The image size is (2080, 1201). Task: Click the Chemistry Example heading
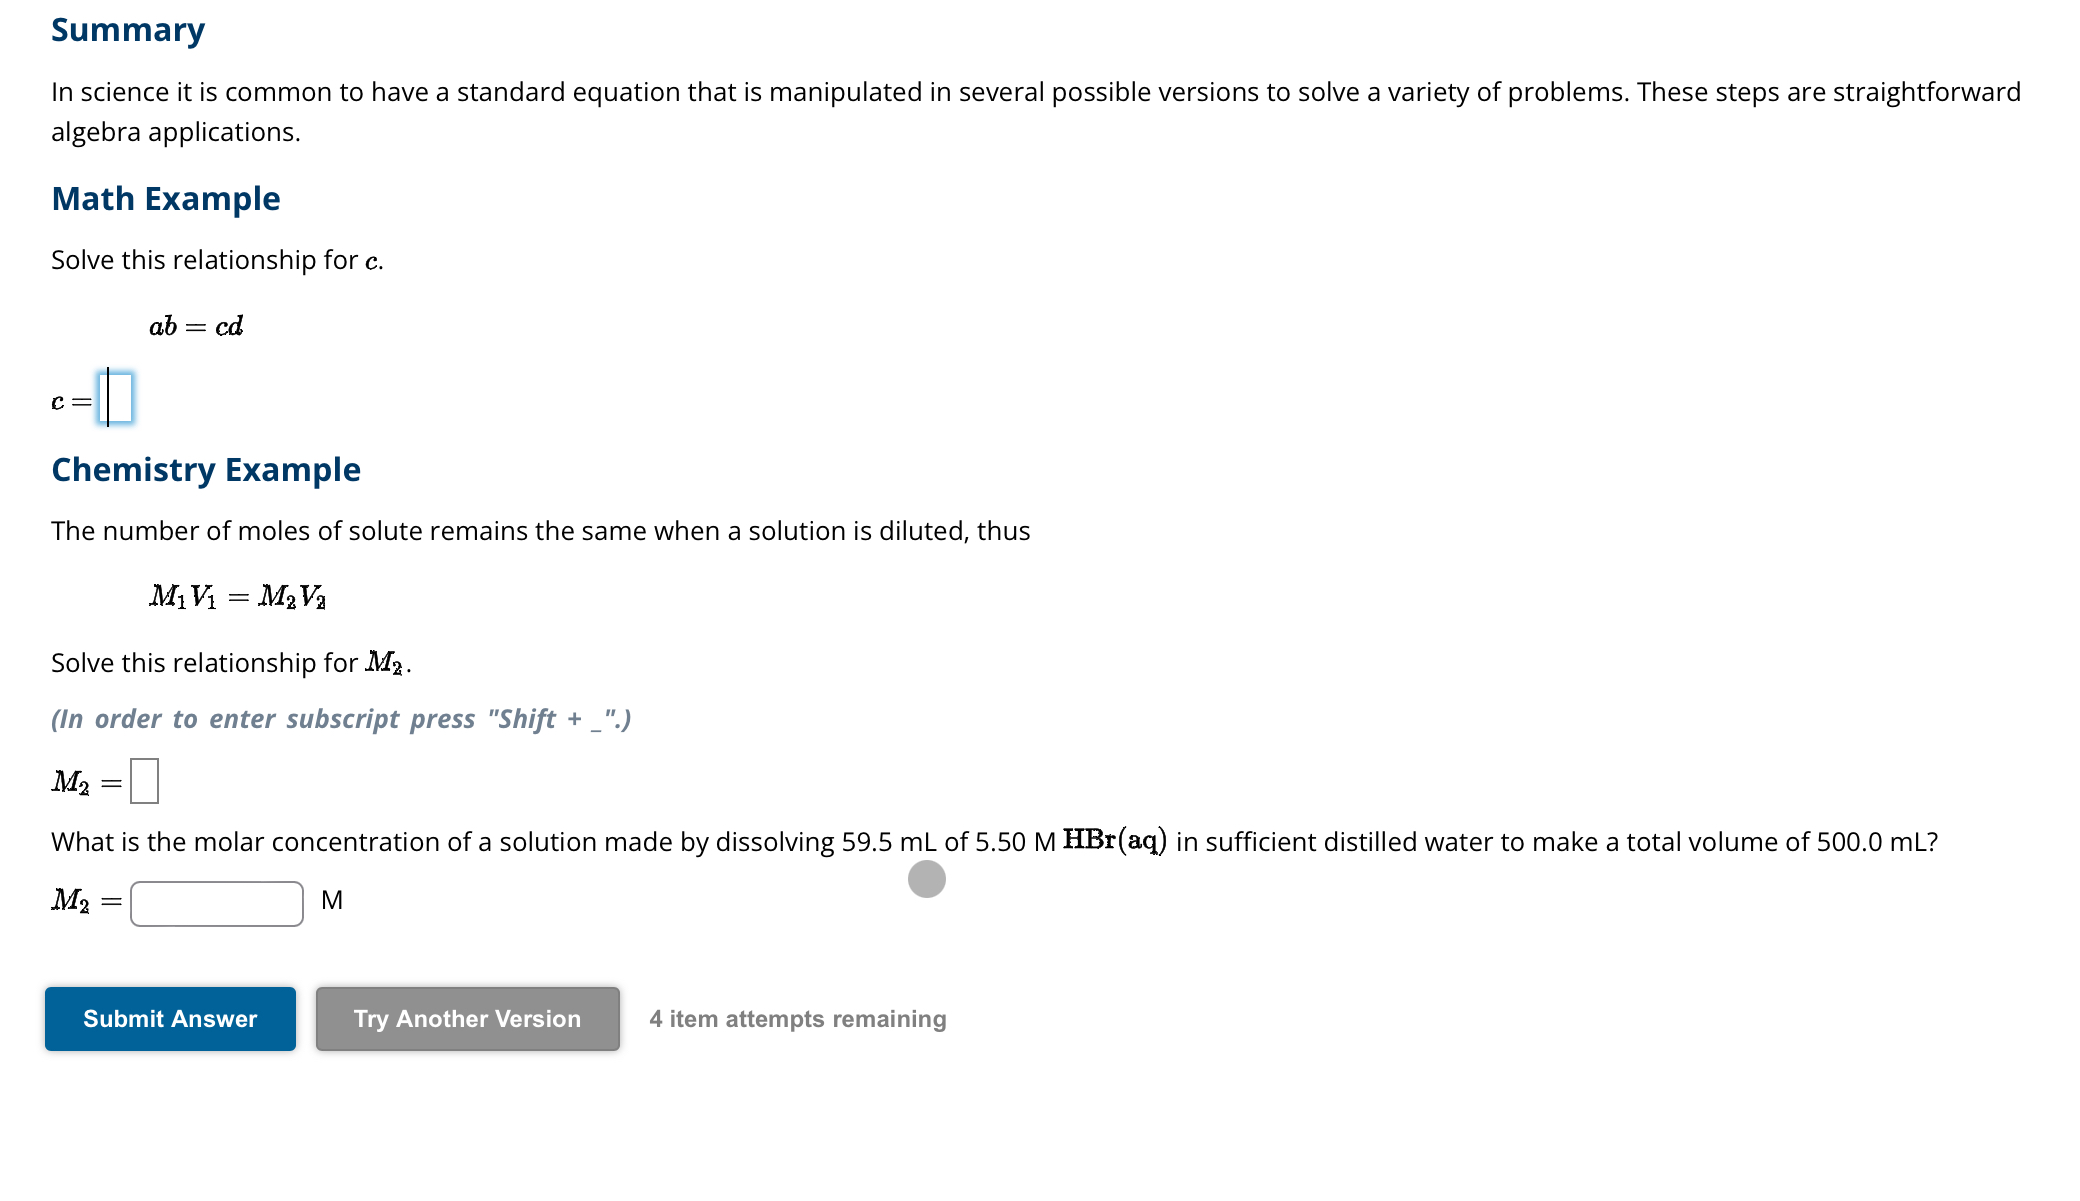click(x=205, y=469)
